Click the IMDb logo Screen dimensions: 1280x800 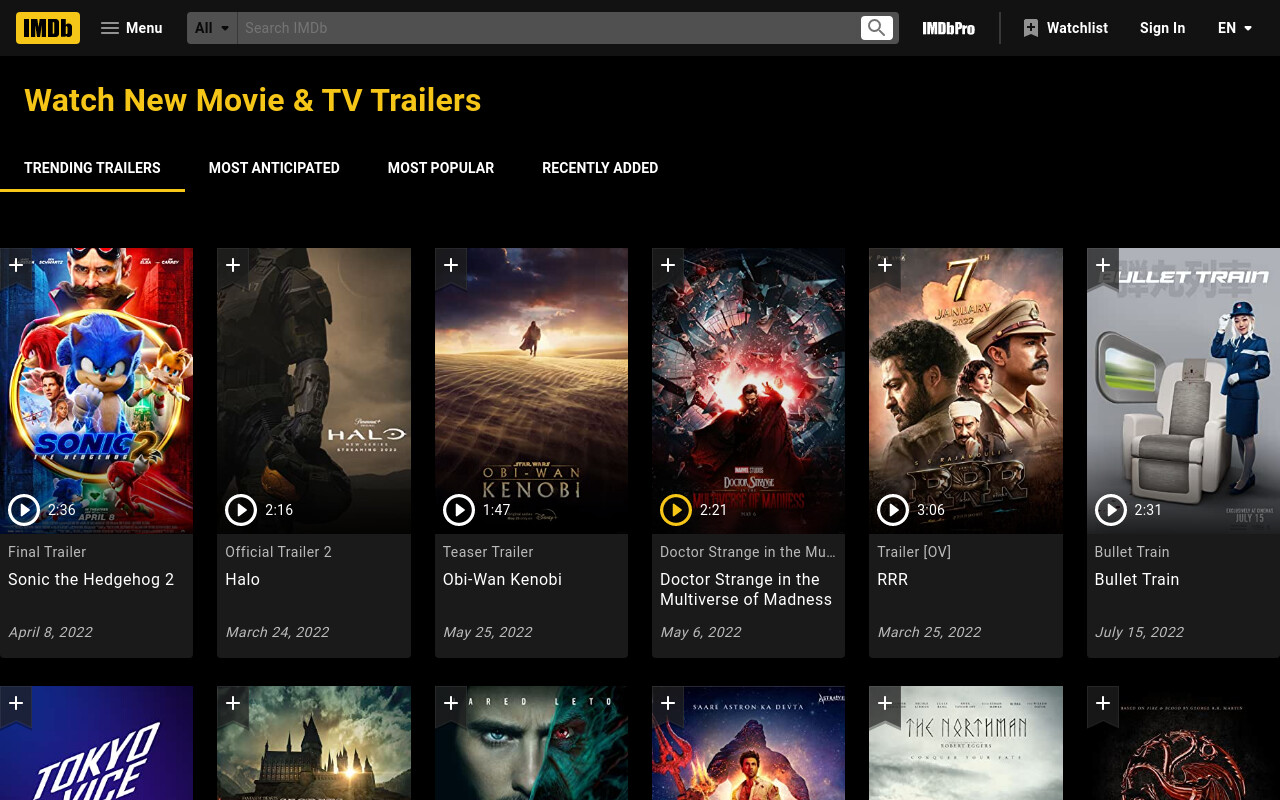[48, 28]
